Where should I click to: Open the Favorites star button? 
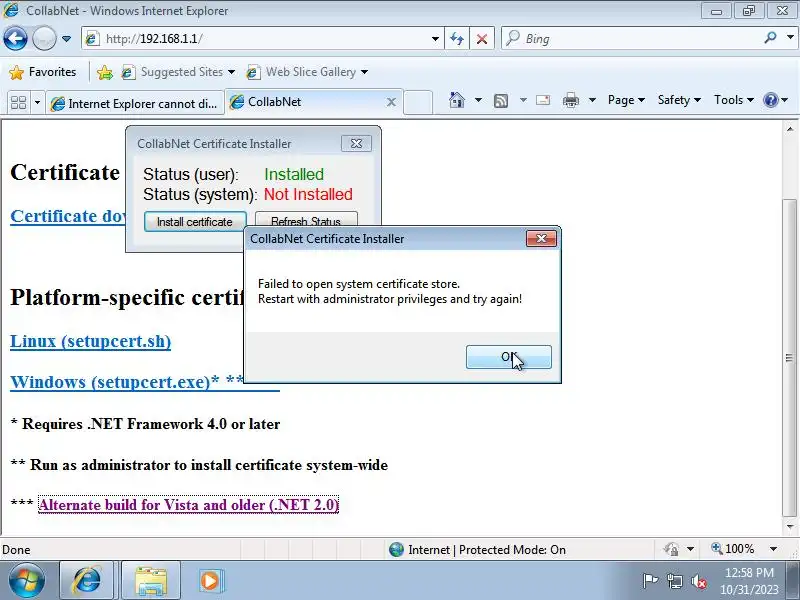(x=43, y=72)
